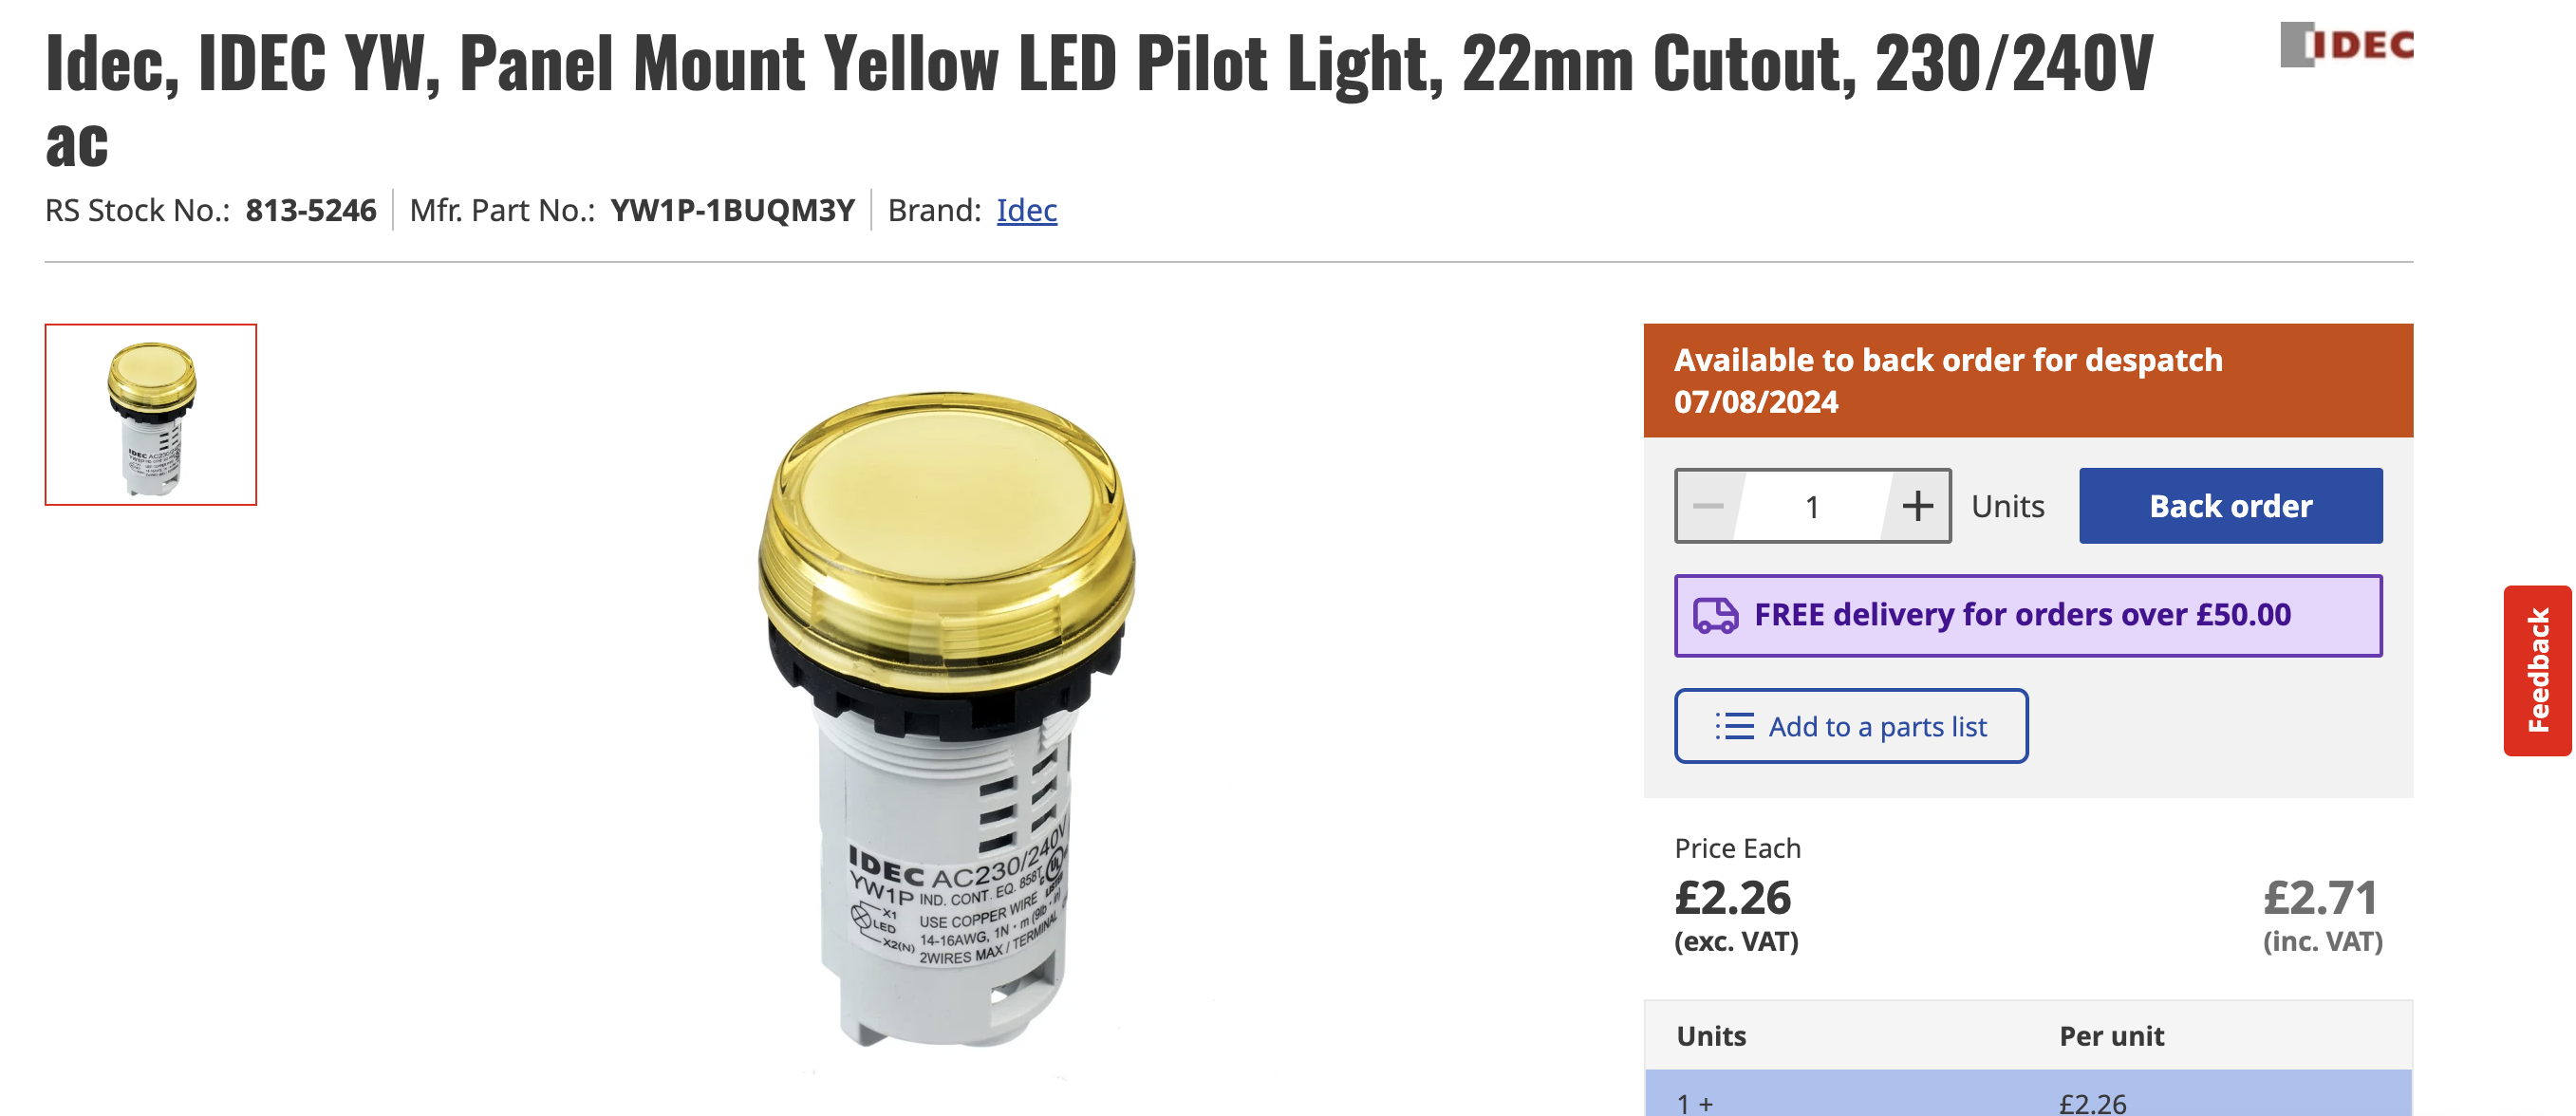Select the 1+ units price break row
Screen dimensions: 2576x1116
2028,1100
